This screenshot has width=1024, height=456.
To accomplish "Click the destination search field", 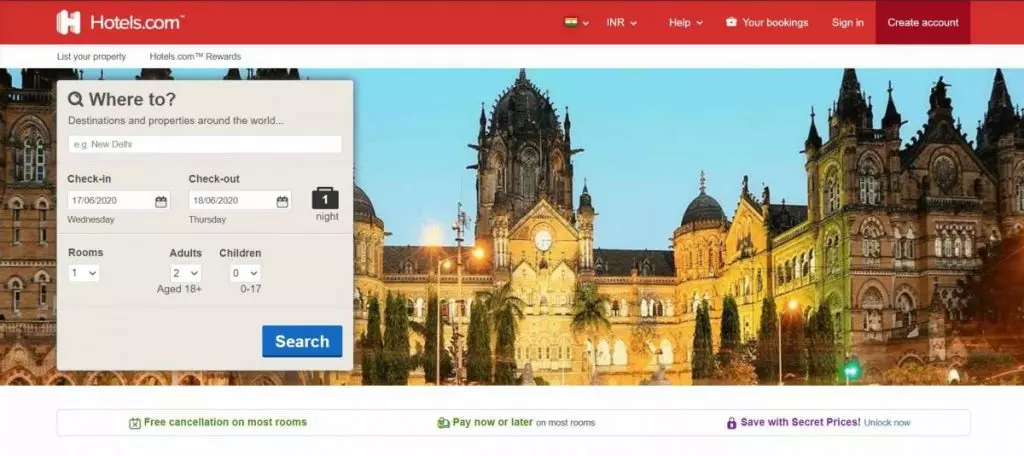I will (205, 144).
